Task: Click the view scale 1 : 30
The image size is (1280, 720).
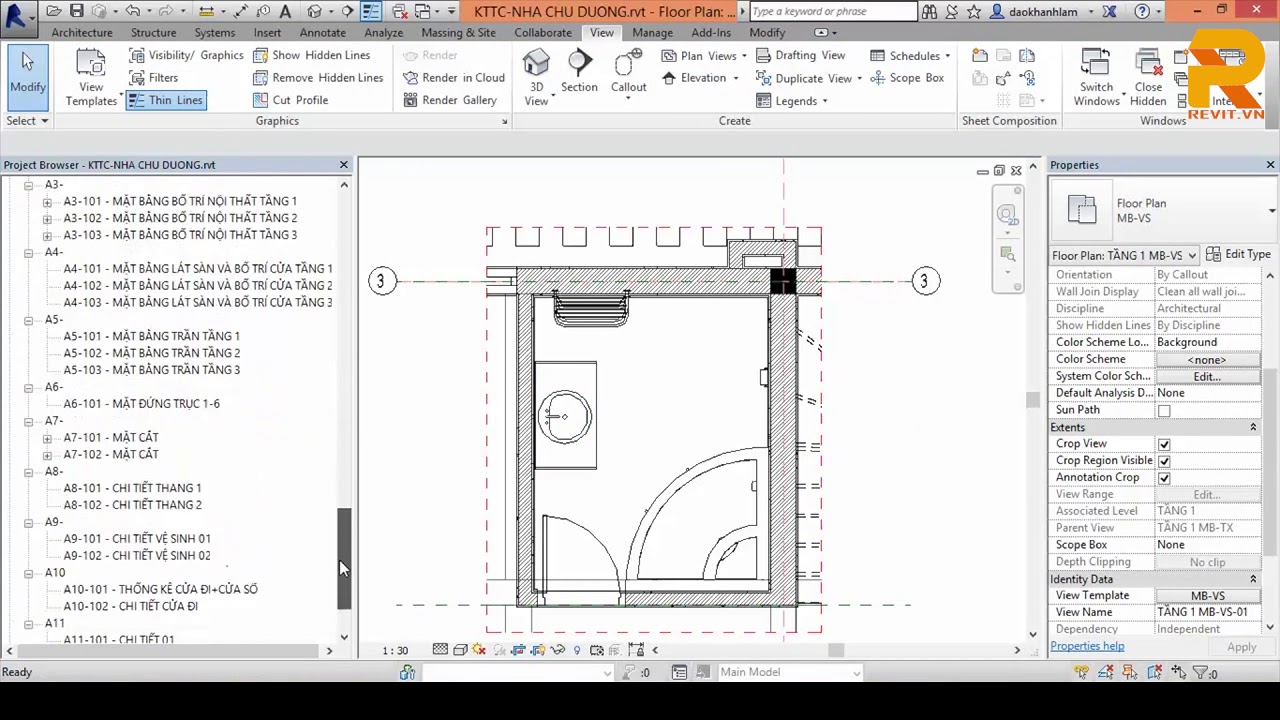Action: (x=395, y=650)
